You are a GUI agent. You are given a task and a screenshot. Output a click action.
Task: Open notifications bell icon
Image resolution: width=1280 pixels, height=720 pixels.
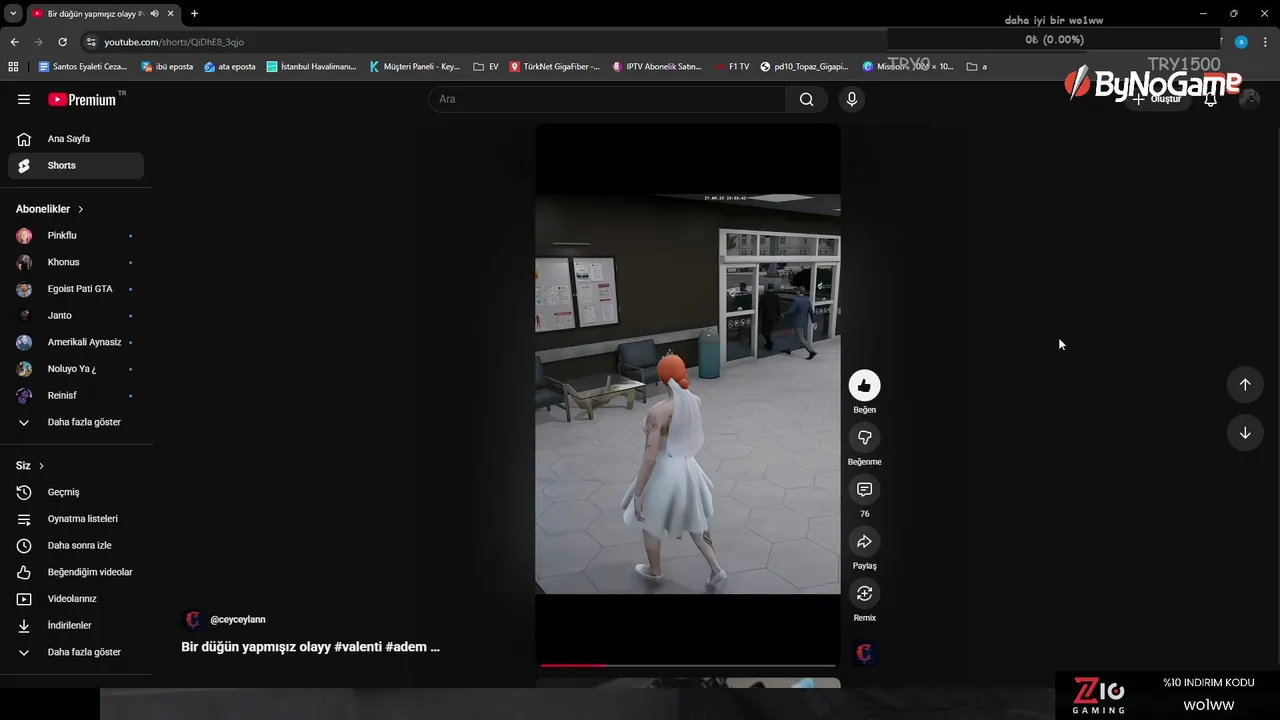[x=1210, y=99]
